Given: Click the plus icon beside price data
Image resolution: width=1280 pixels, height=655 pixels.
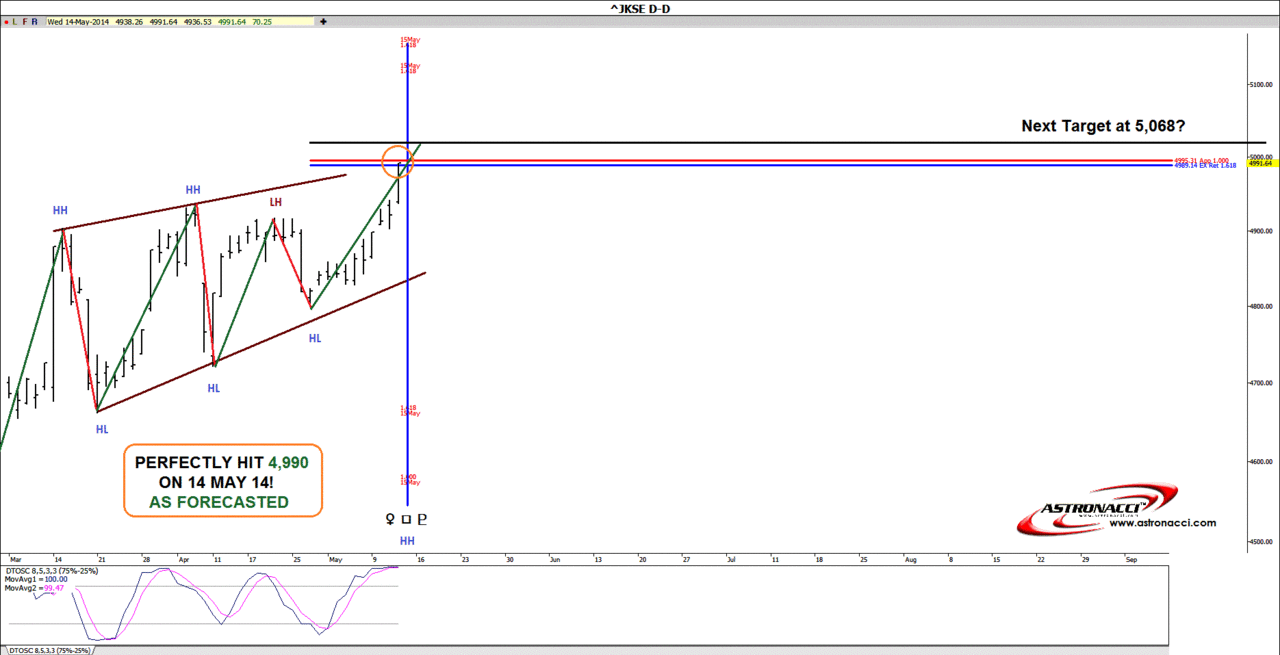Looking at the screenshot, I should click(323, 20).
